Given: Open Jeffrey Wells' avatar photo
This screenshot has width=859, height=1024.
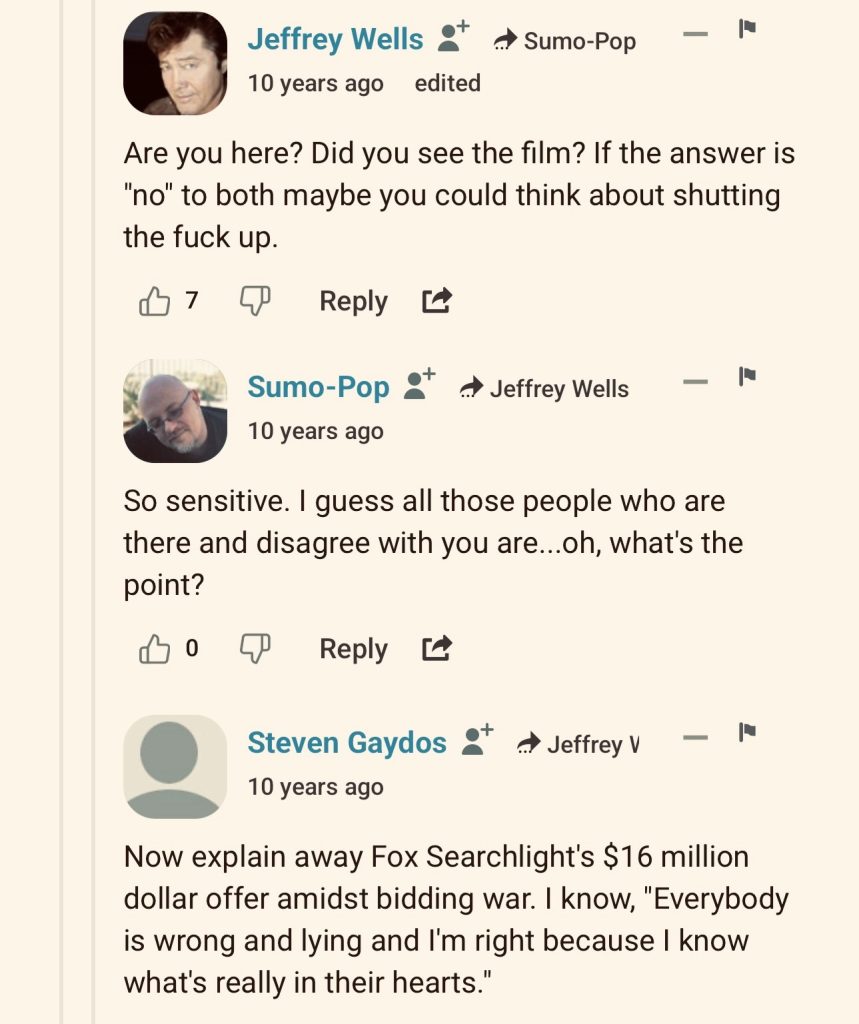Looking at the screenshot, I should (175, 63).
